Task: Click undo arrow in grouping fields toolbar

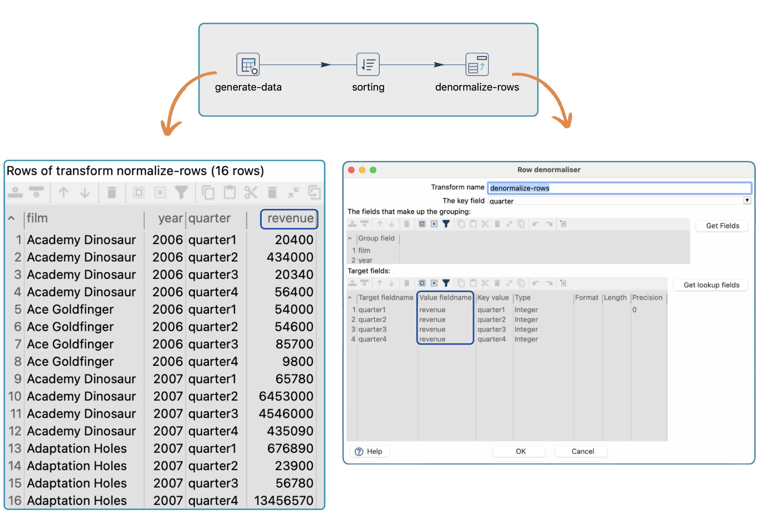Action: point(536,224)
